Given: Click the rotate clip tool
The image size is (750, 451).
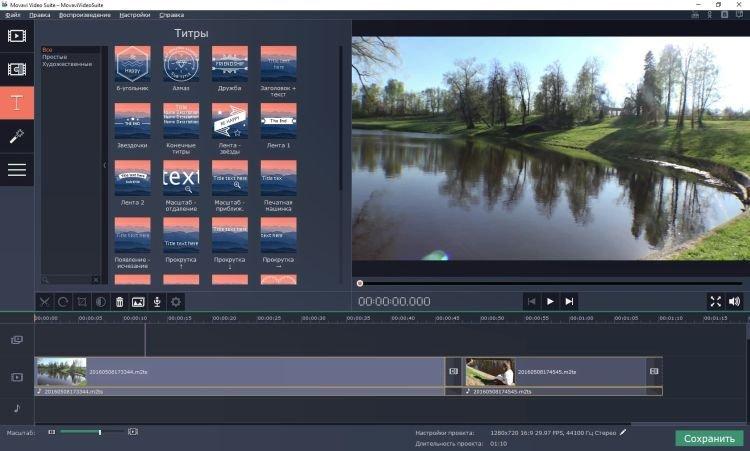Looking at the screenshot, I should [x=63, y=302].
